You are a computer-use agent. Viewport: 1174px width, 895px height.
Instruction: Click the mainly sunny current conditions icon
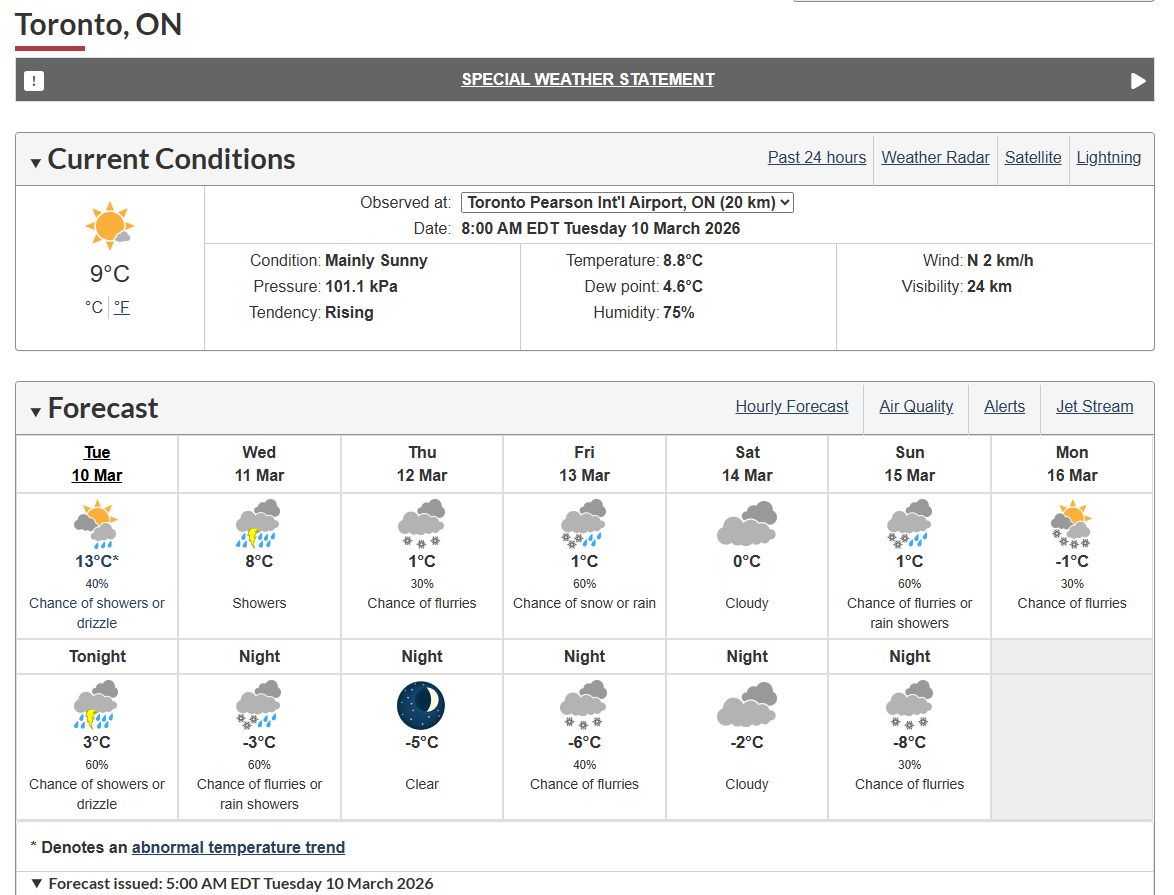[x=109, y=226]
